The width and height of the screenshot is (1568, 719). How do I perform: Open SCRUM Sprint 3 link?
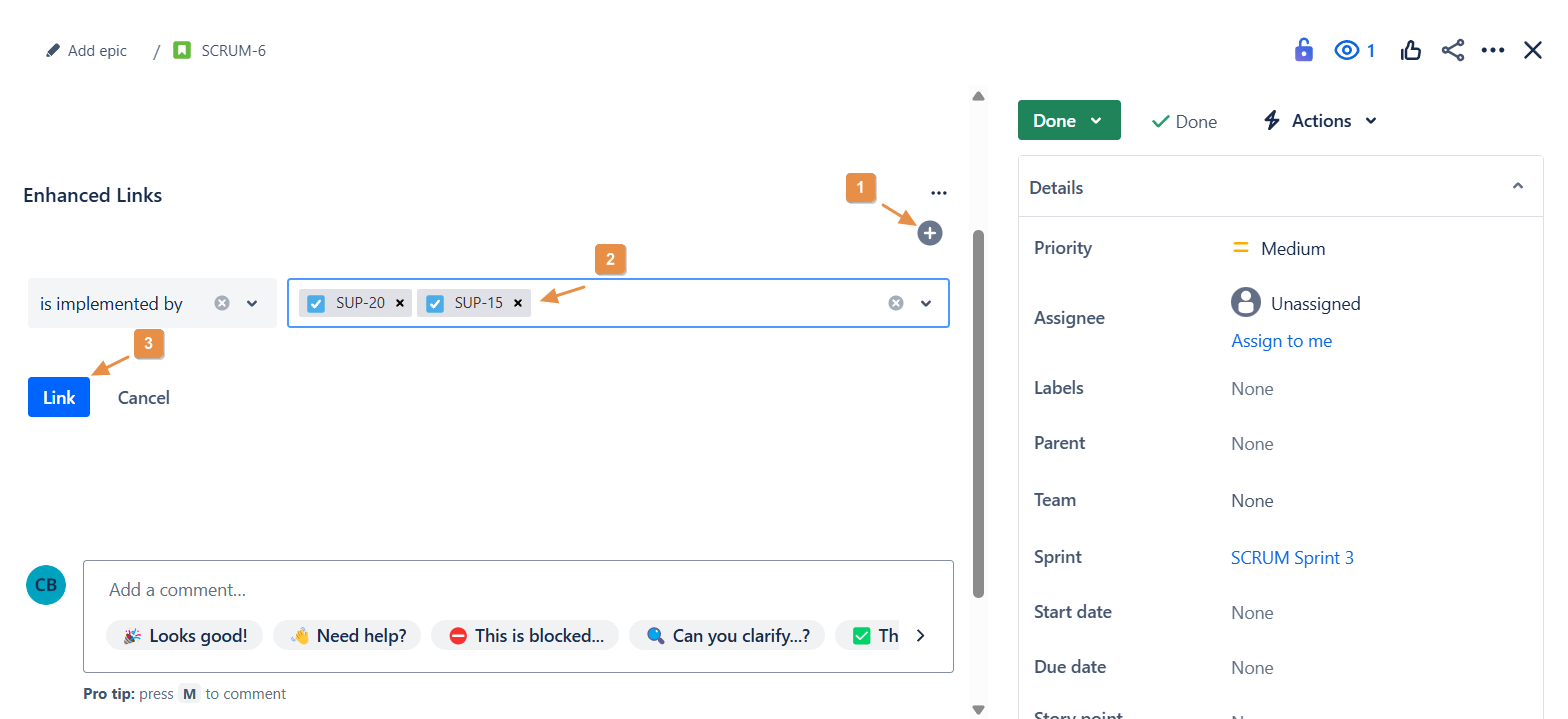pyautogui.click(x=1292, y=558)
